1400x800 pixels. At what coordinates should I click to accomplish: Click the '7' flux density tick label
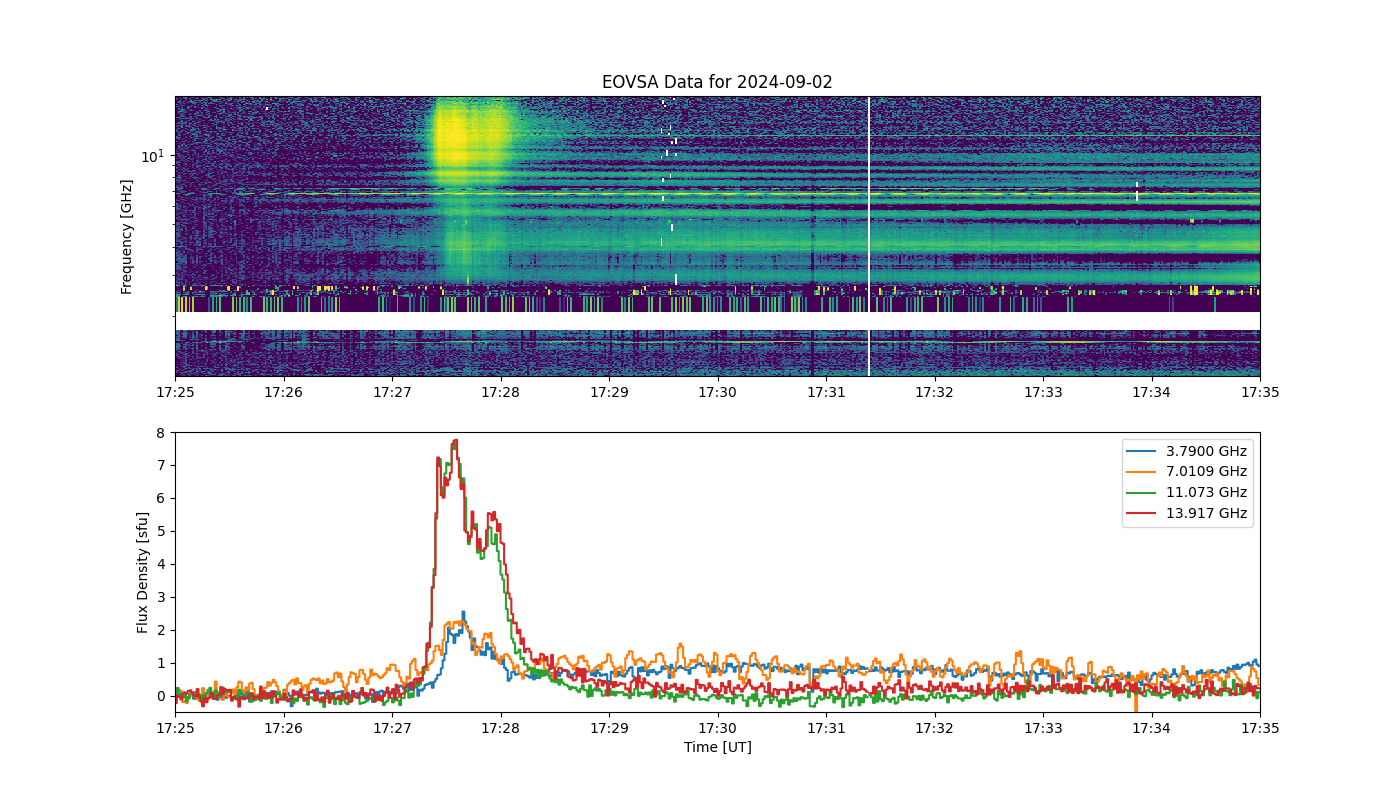[x=160, y=465]
